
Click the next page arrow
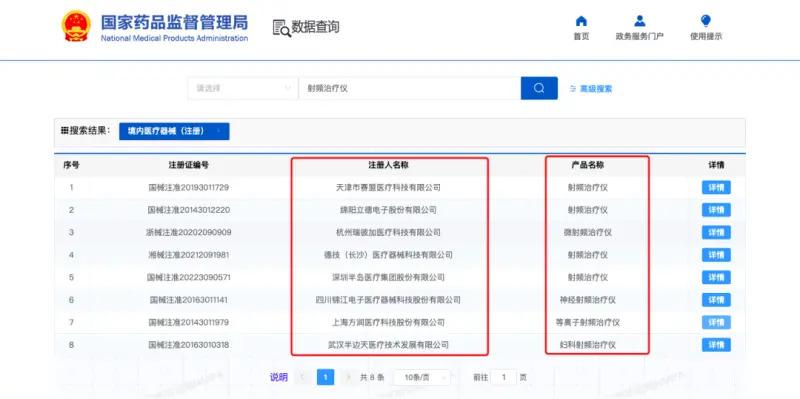[x=348, y=378]
